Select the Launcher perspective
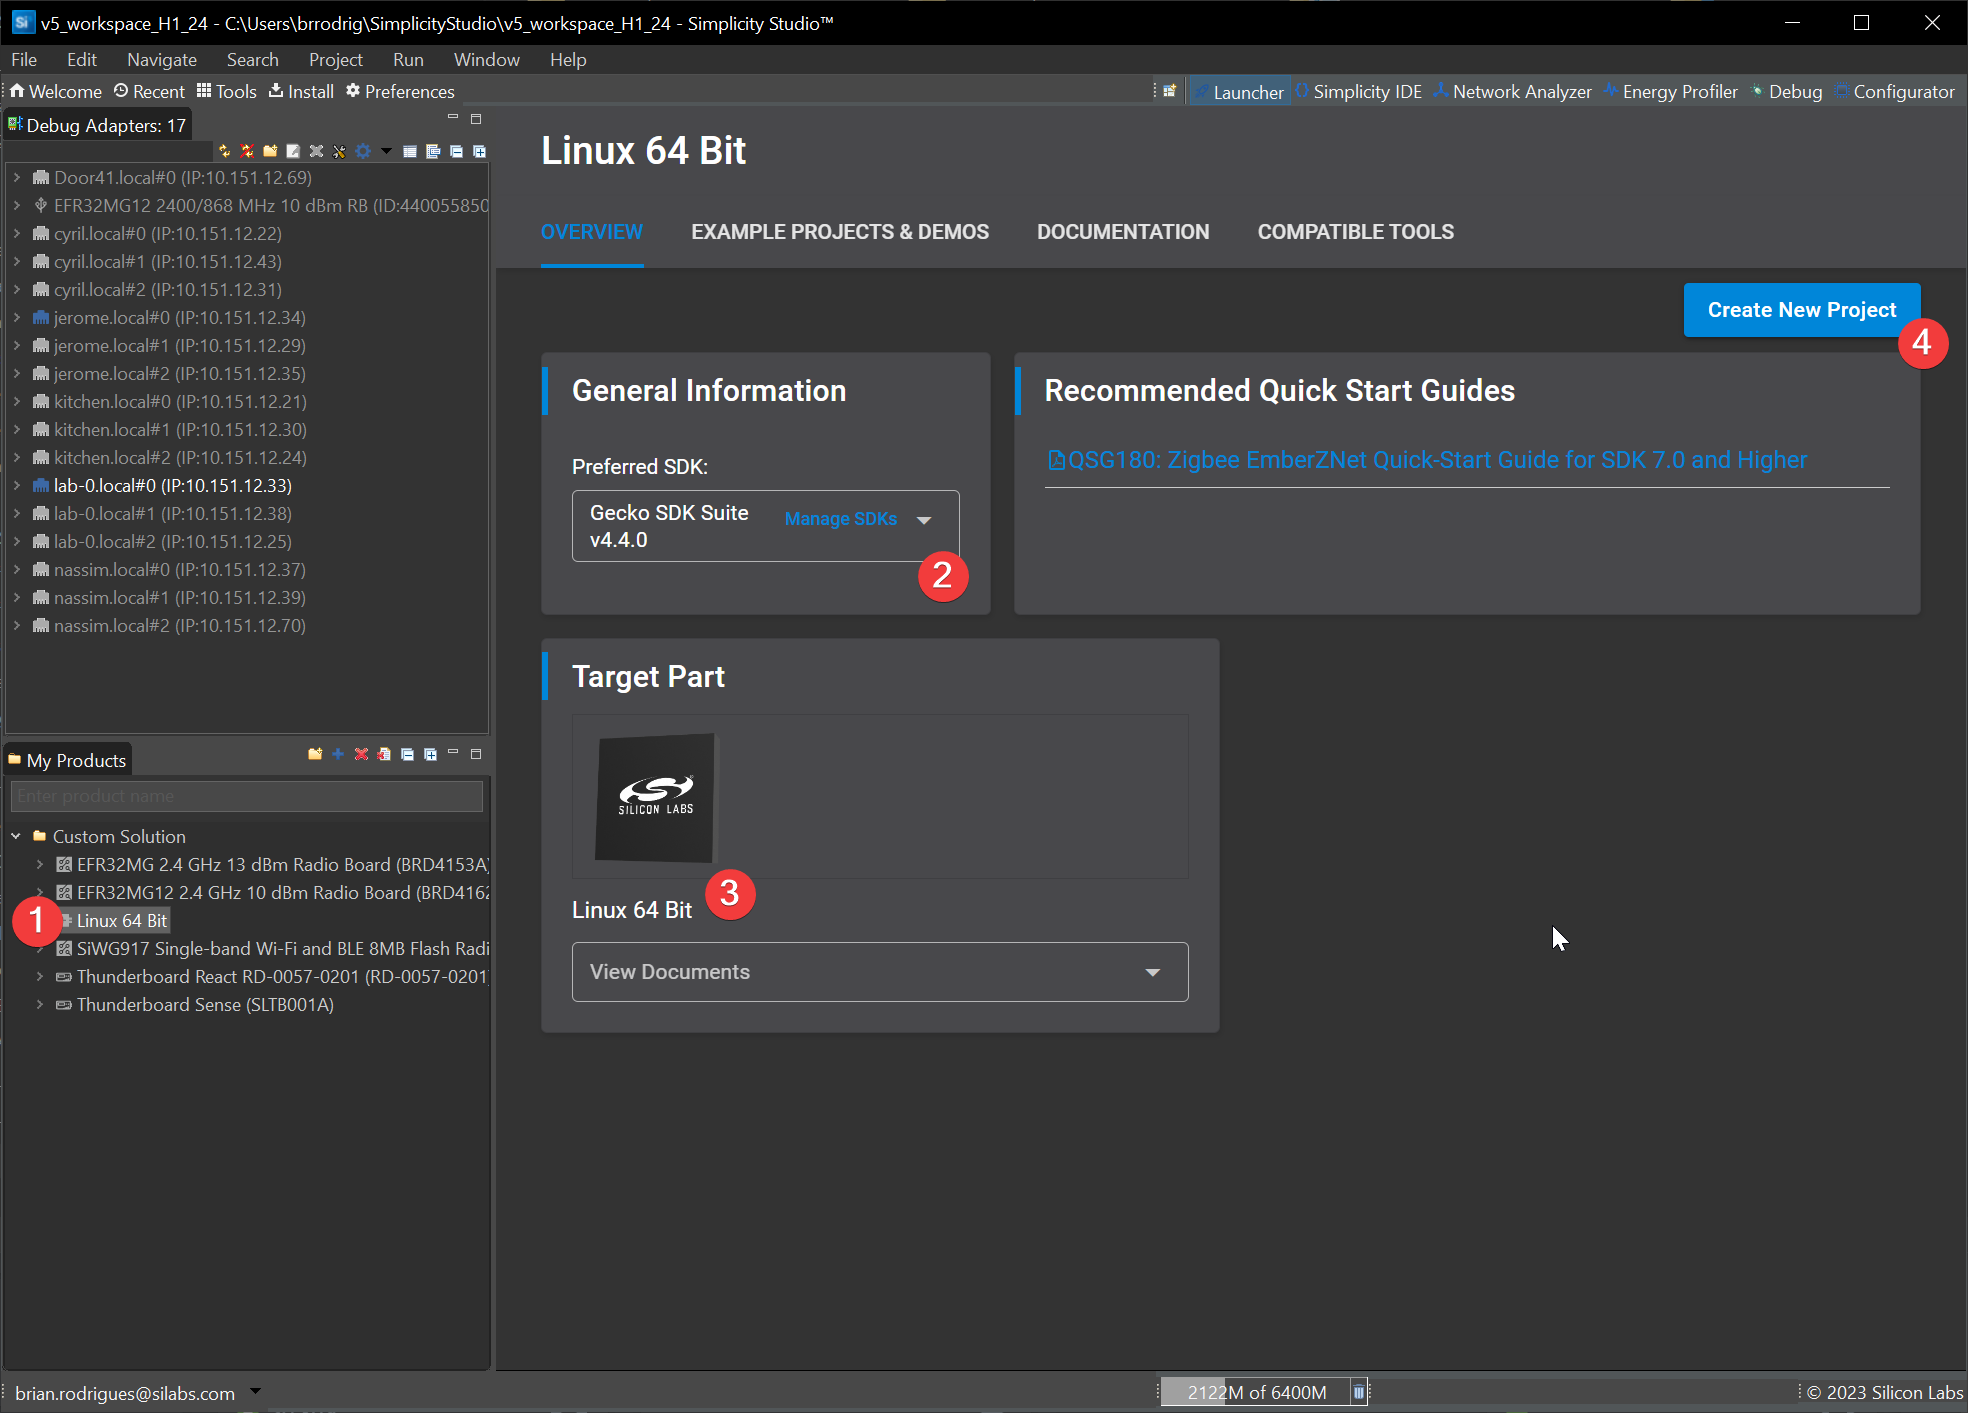 tap(1238, 91)
